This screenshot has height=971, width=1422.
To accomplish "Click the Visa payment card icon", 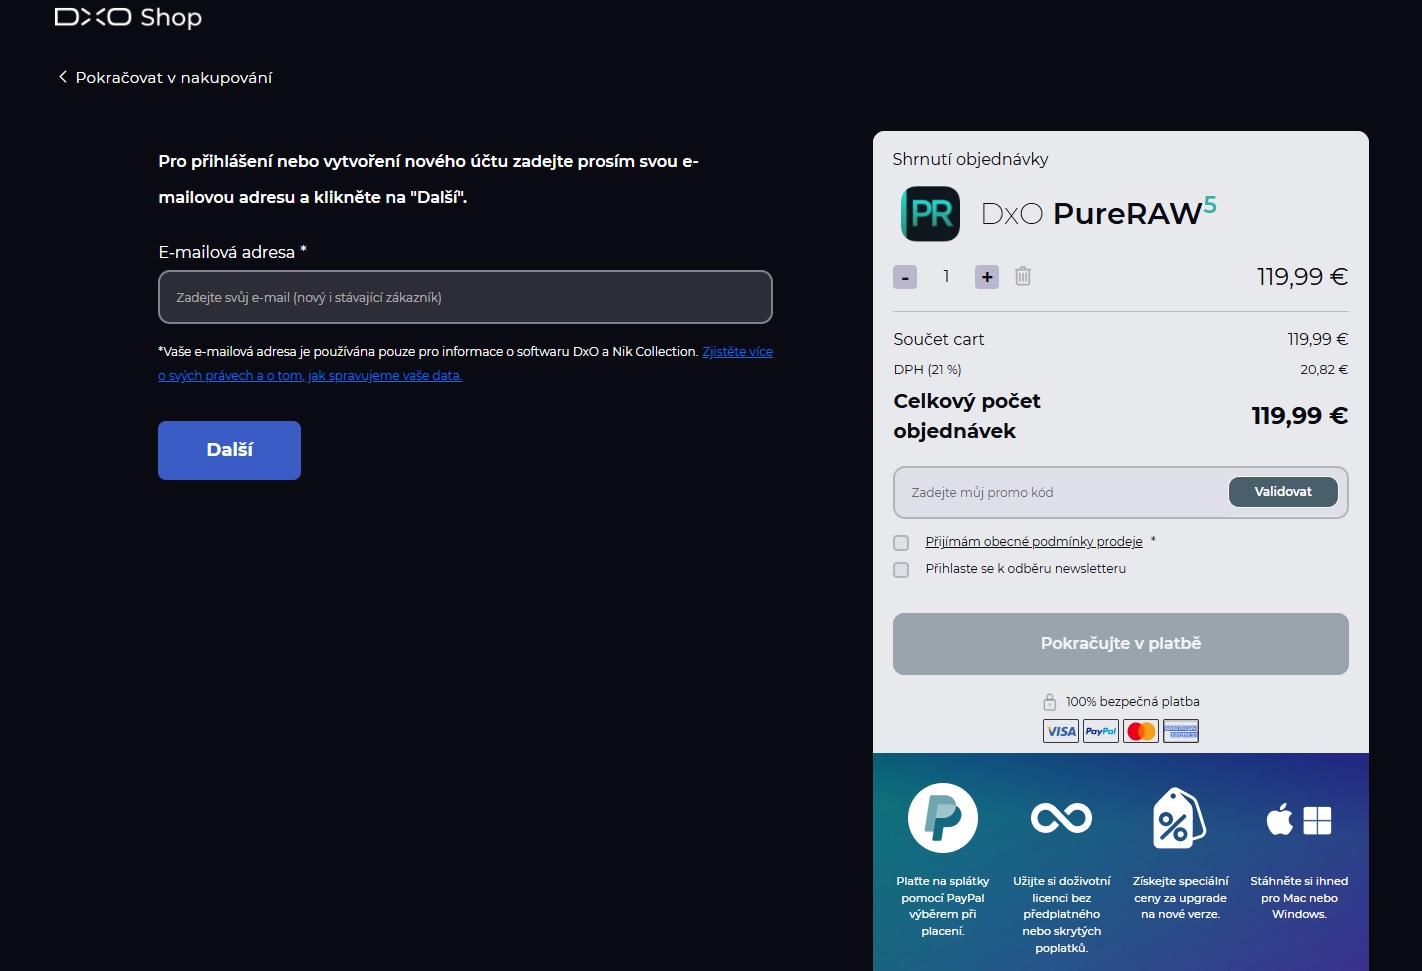I will click(x=1060, y=731).
